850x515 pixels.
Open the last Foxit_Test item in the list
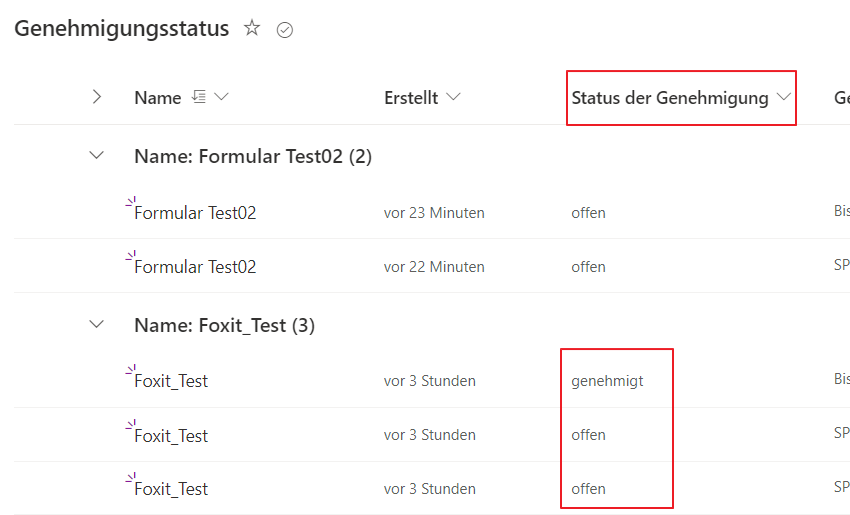click(x=171, y=489)
